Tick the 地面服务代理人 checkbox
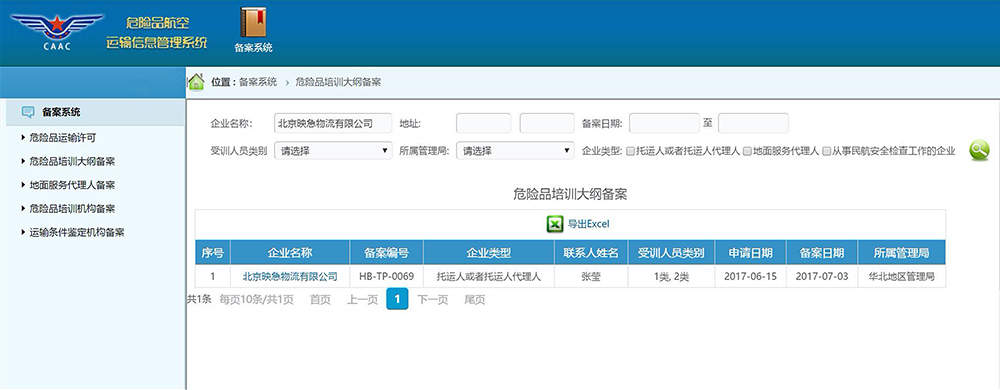The height and width of the screenshot is (390, 1000). [747, 152]
